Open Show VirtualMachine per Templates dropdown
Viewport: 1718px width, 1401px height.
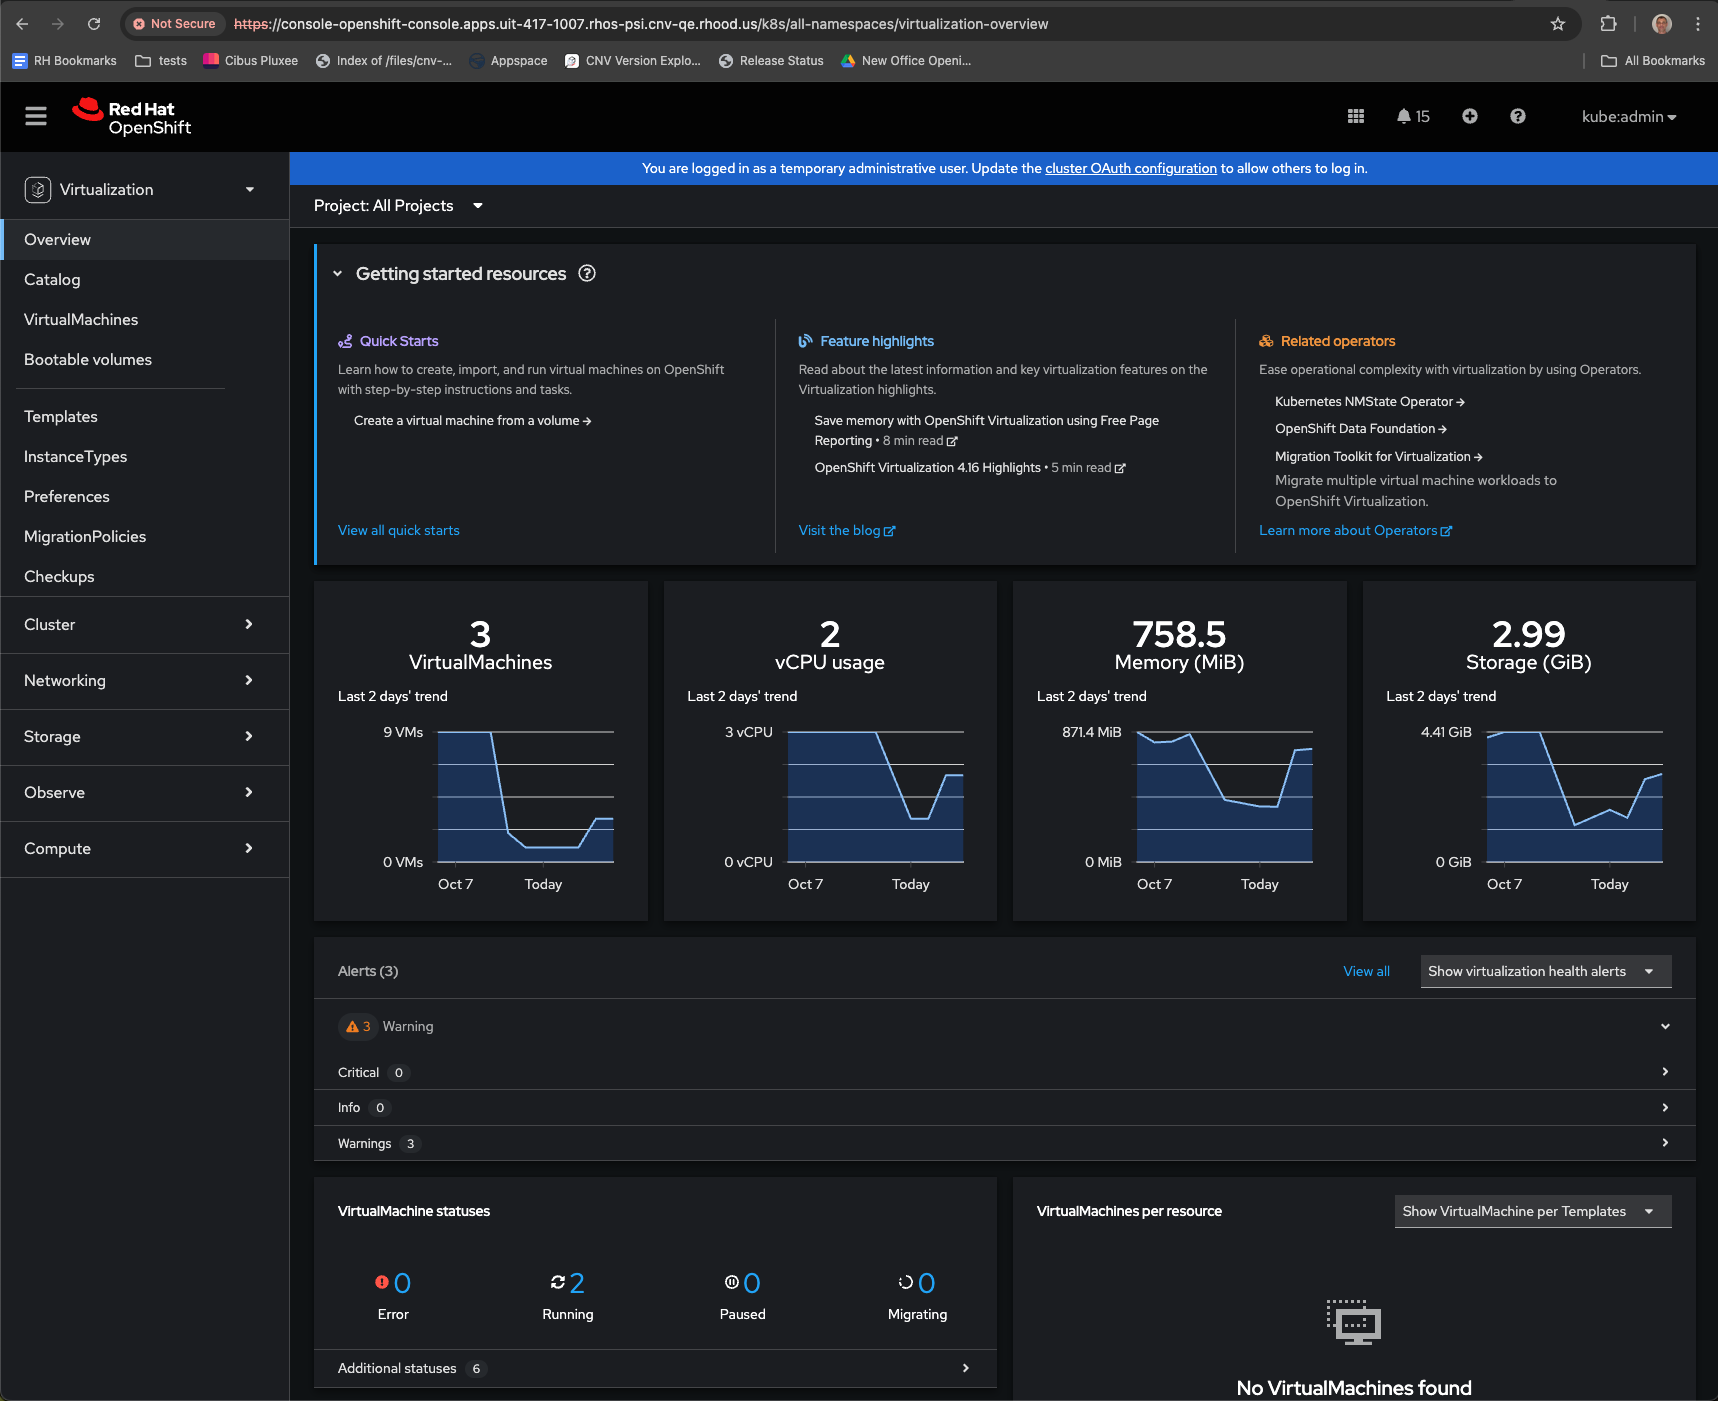coord(1531,1211)
